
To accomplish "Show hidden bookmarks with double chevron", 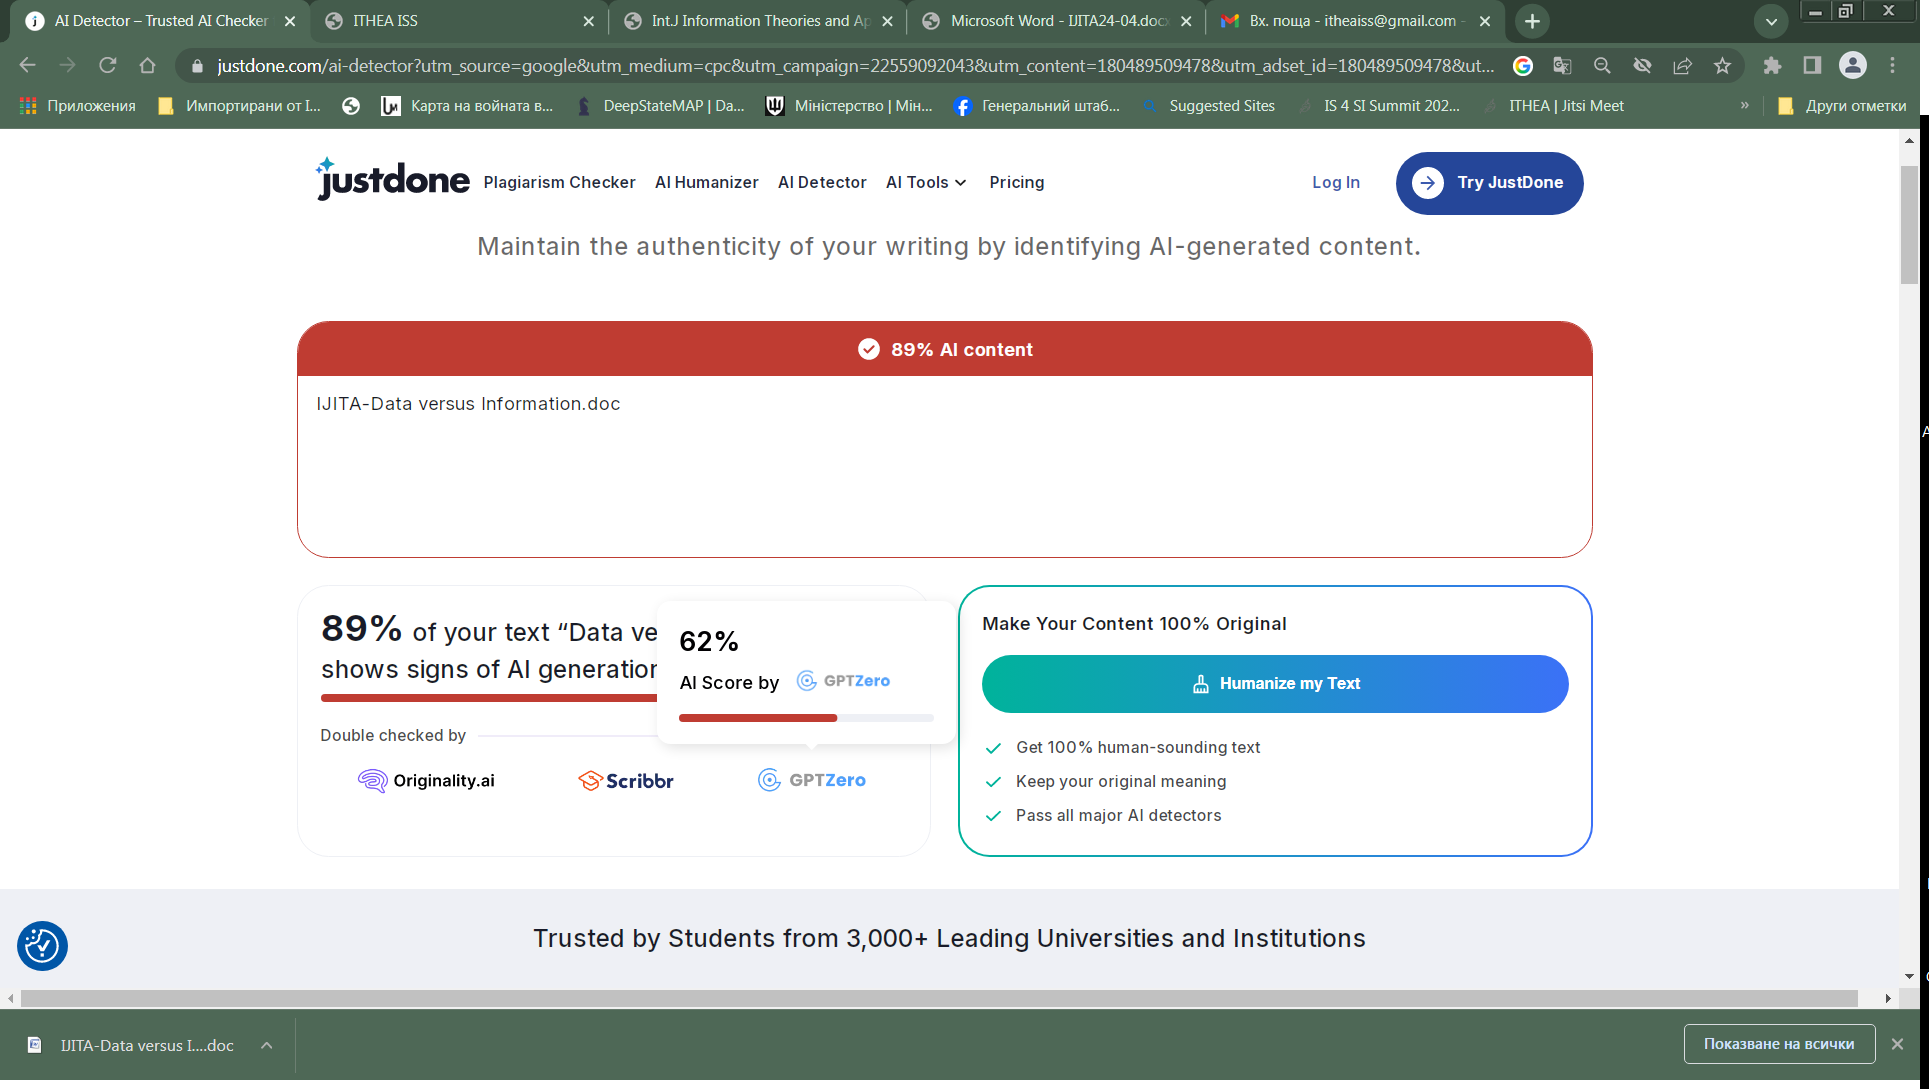I will (x=1745, y=105).
